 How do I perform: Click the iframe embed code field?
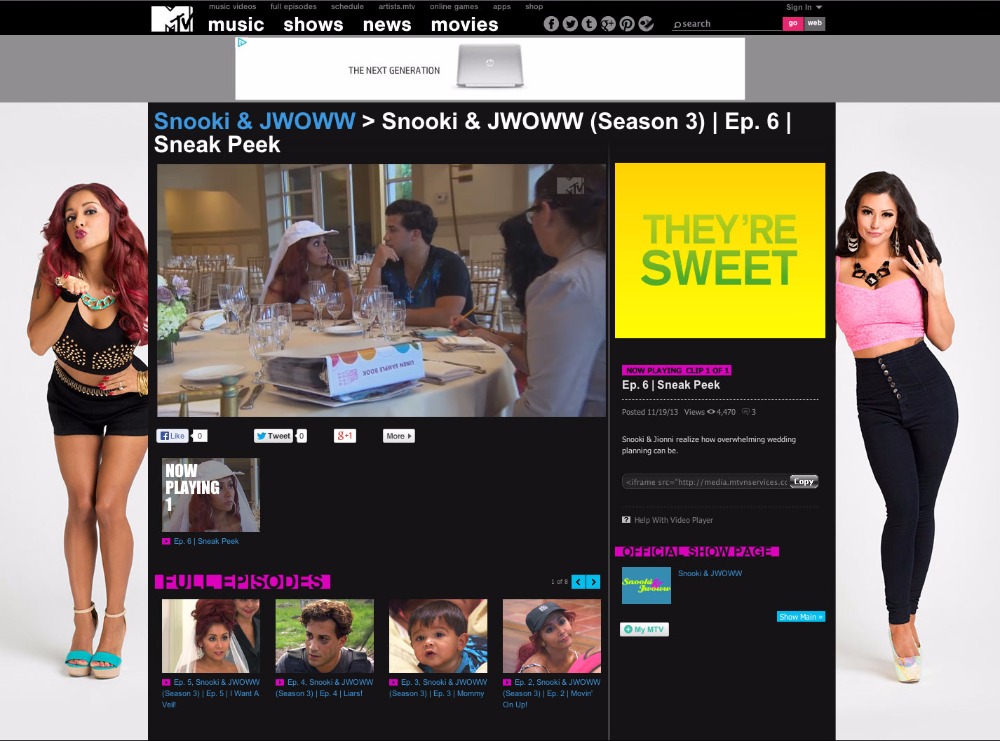[x=705, y=481]
